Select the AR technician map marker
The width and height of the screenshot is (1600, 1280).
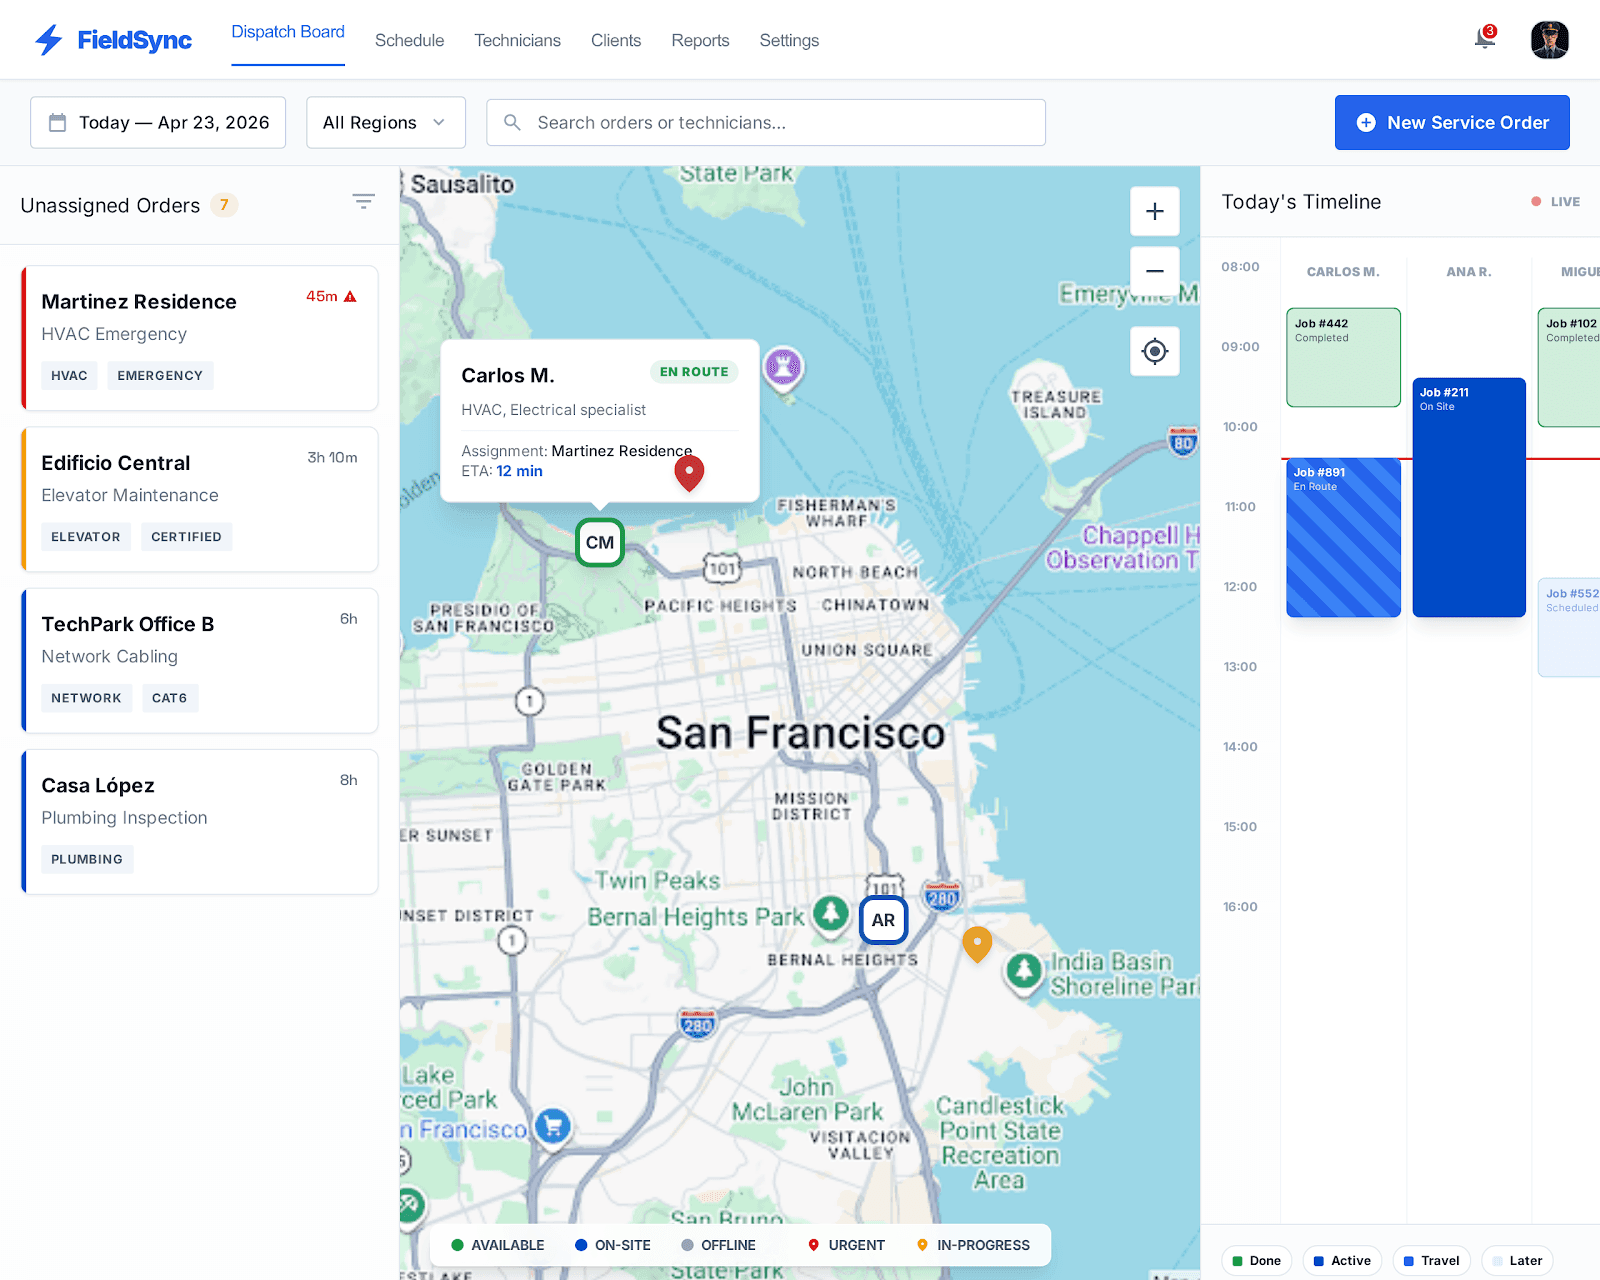883,920
